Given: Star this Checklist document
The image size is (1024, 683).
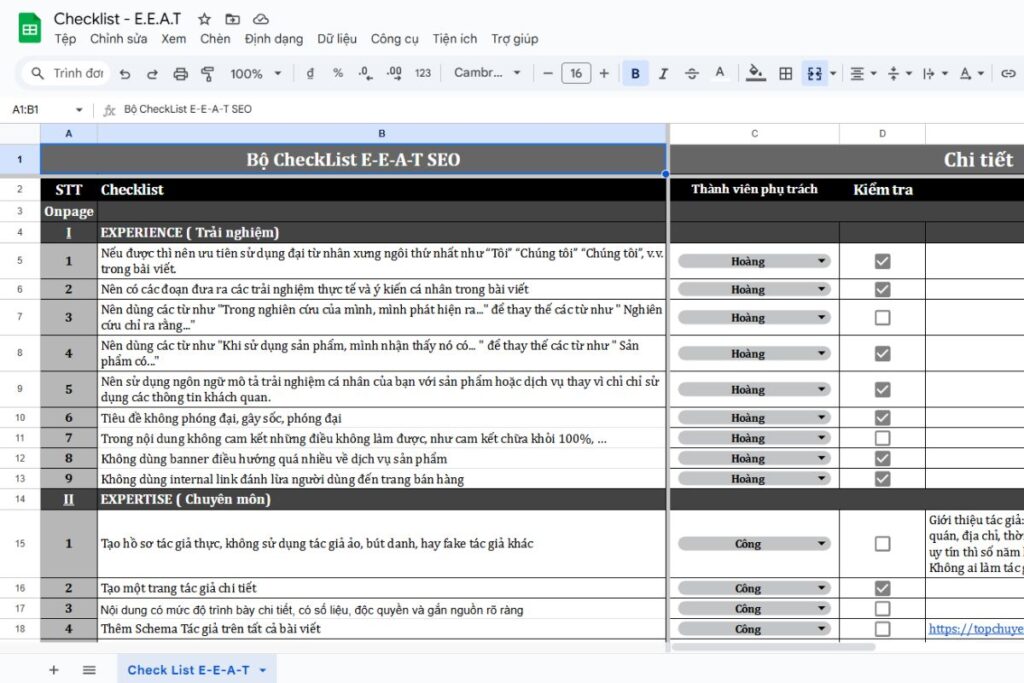Looking at the screenshot, I should (x=204, y=19).
